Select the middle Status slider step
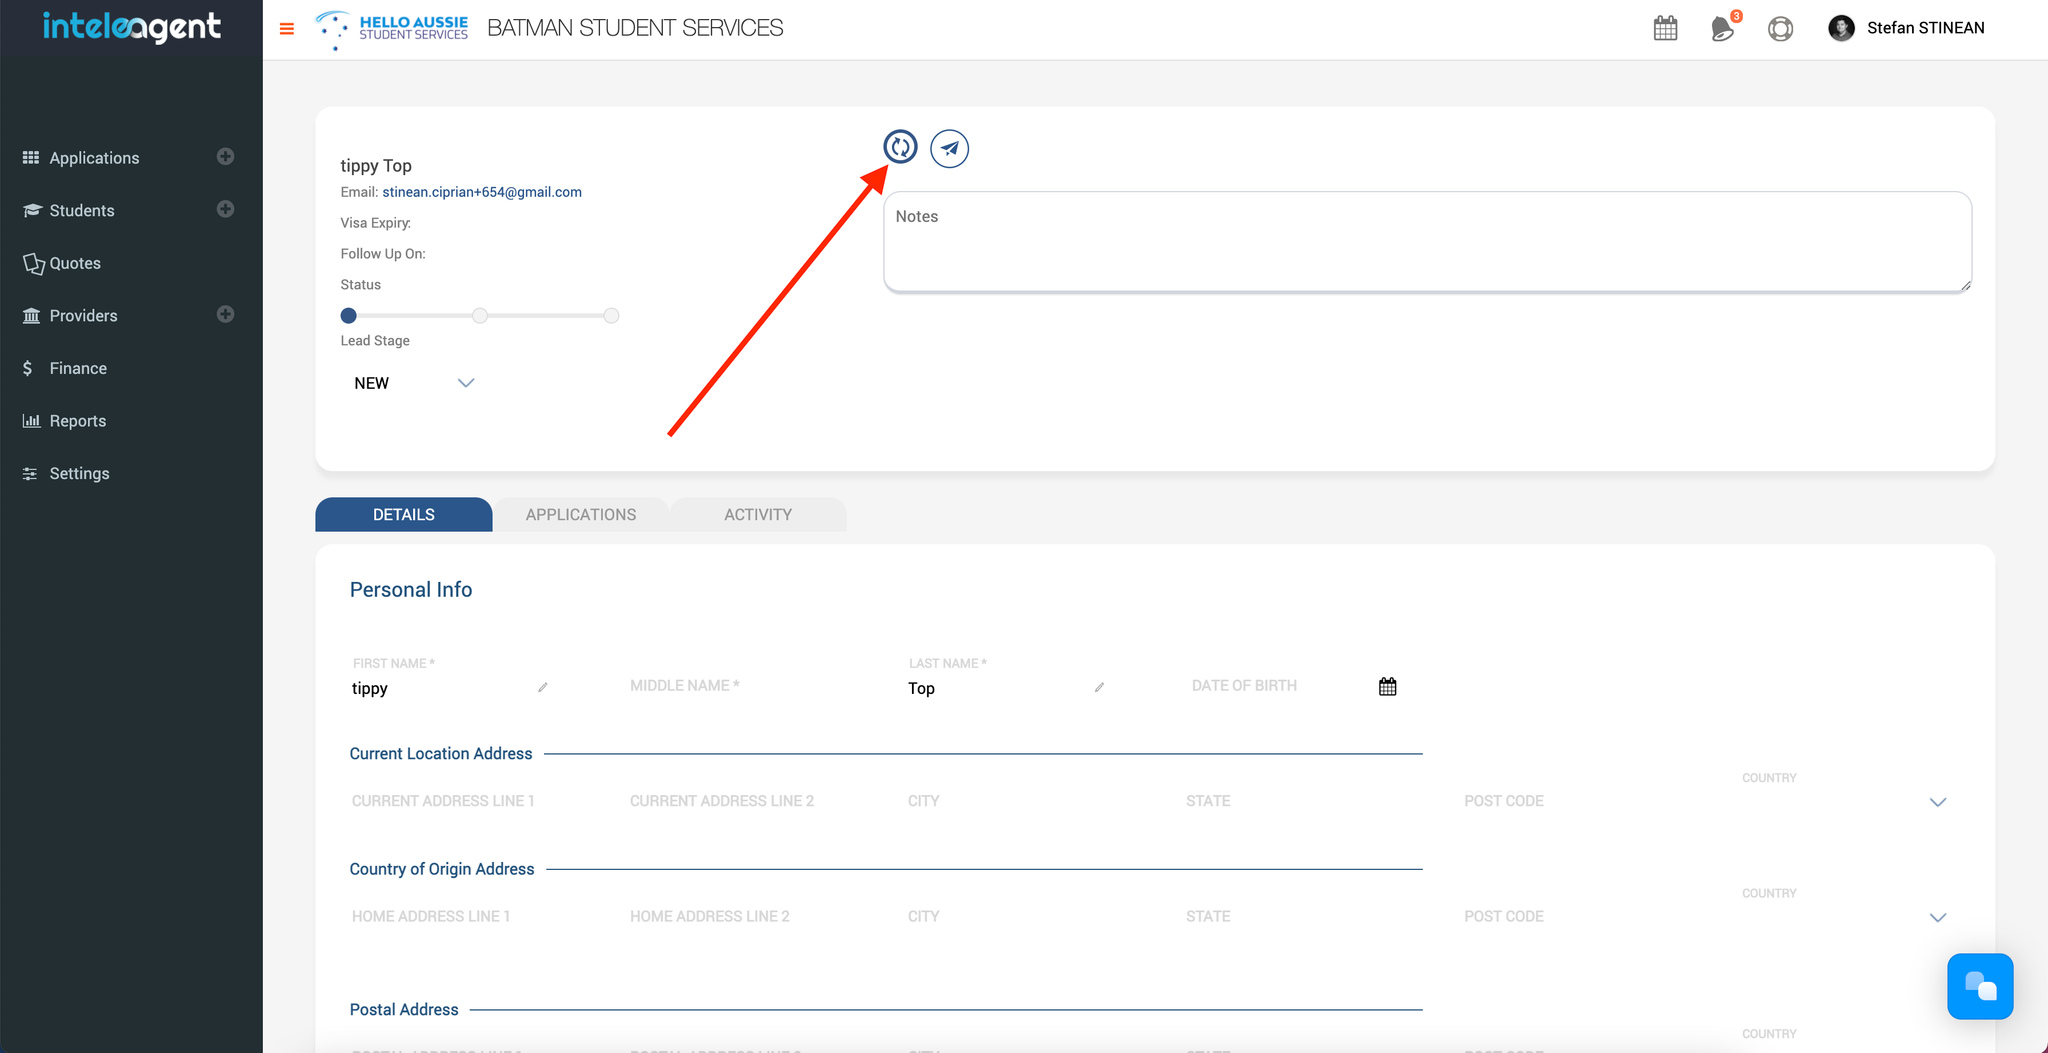 click(480, 316)
